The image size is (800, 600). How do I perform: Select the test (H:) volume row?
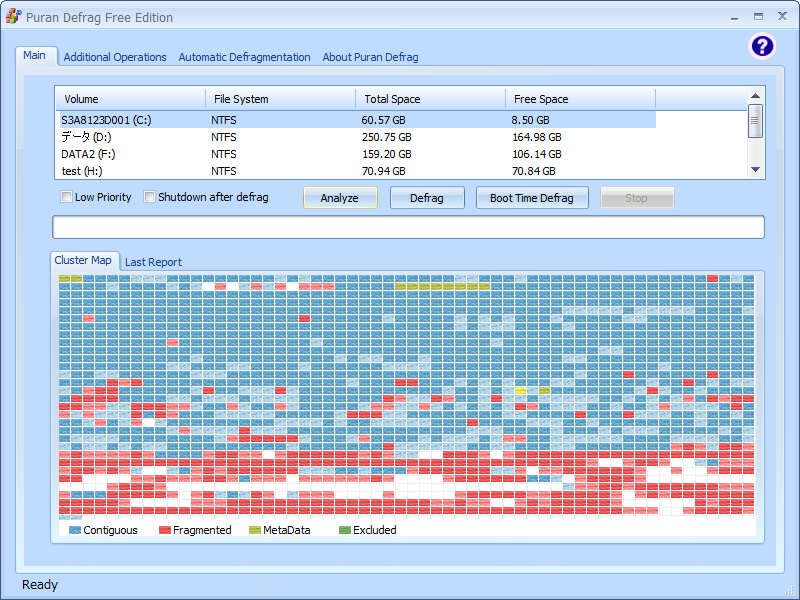356,171
